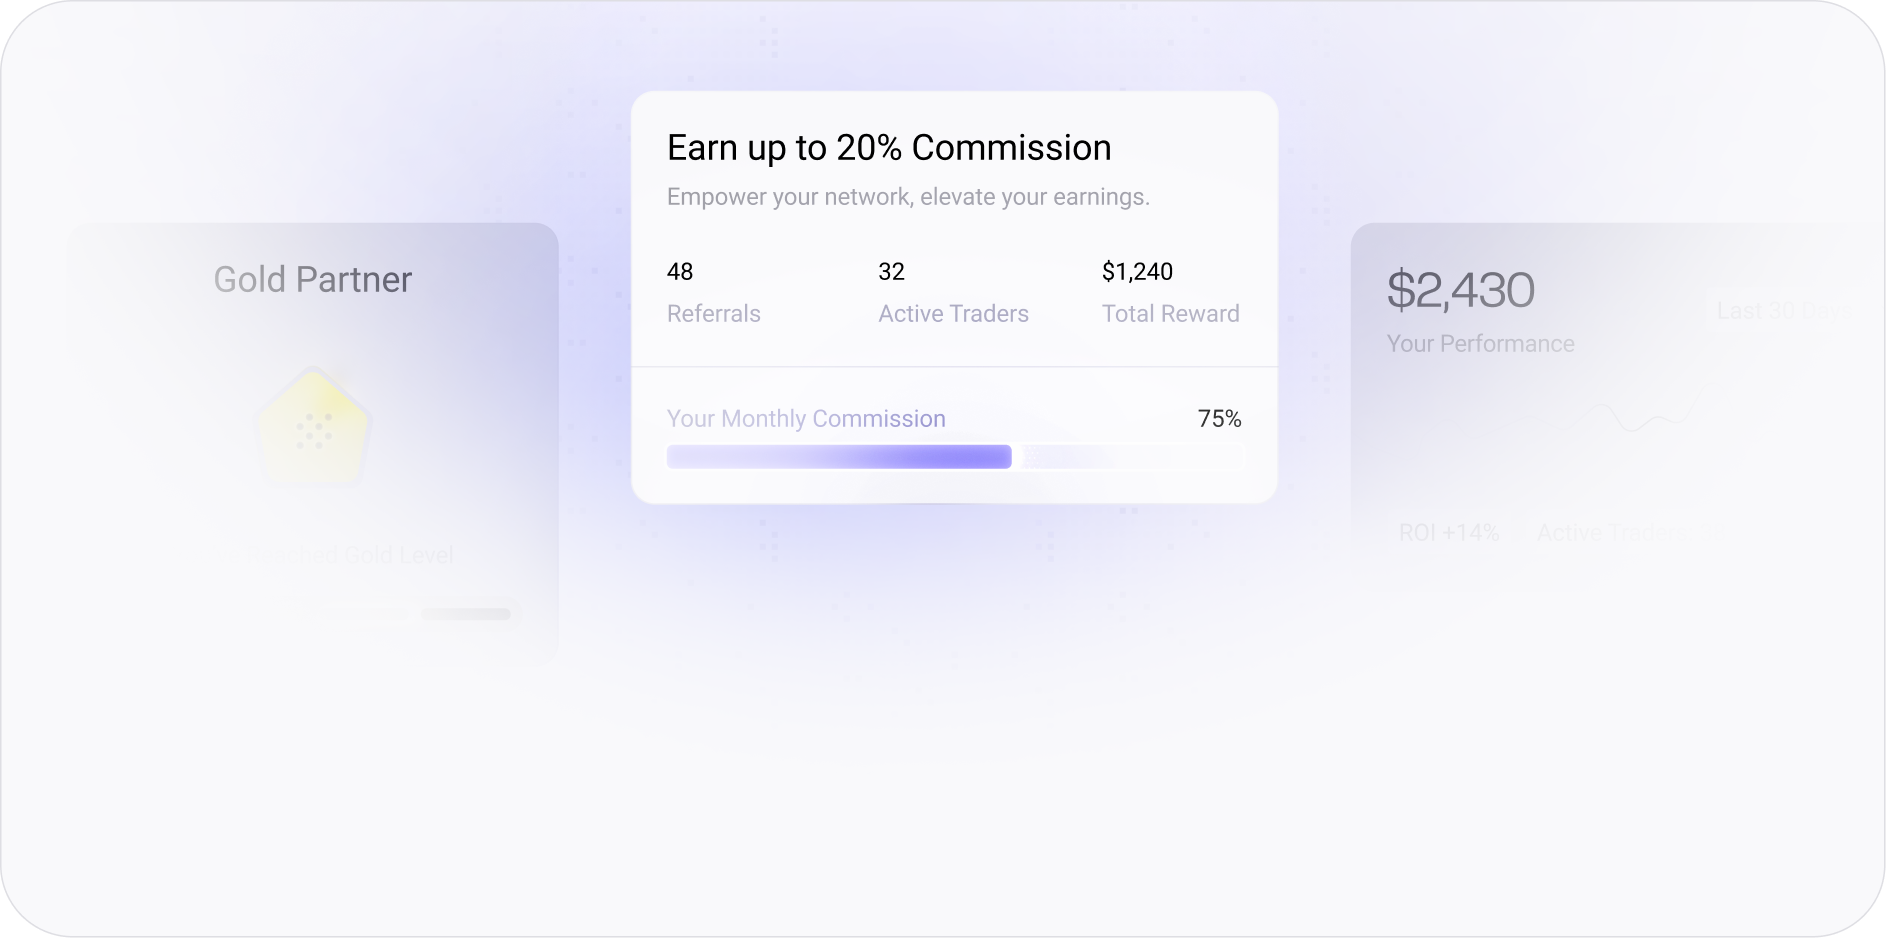Image resolution: width=1886 pixels, height=938 pixels.
Task: Click the Earn up to 20% Commission heading
Action: click(x=889, y=148)
